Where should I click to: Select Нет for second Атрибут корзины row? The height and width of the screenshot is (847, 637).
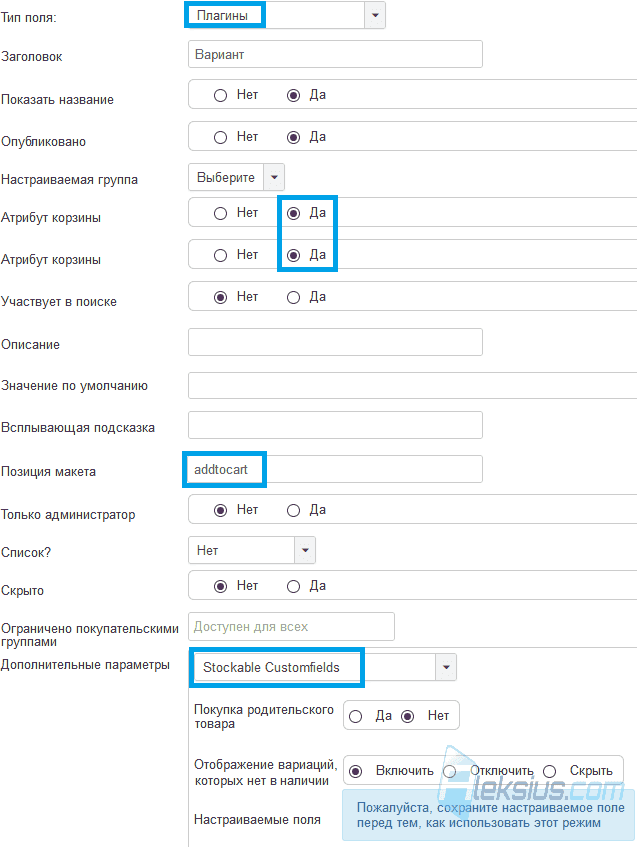point(220,255)
